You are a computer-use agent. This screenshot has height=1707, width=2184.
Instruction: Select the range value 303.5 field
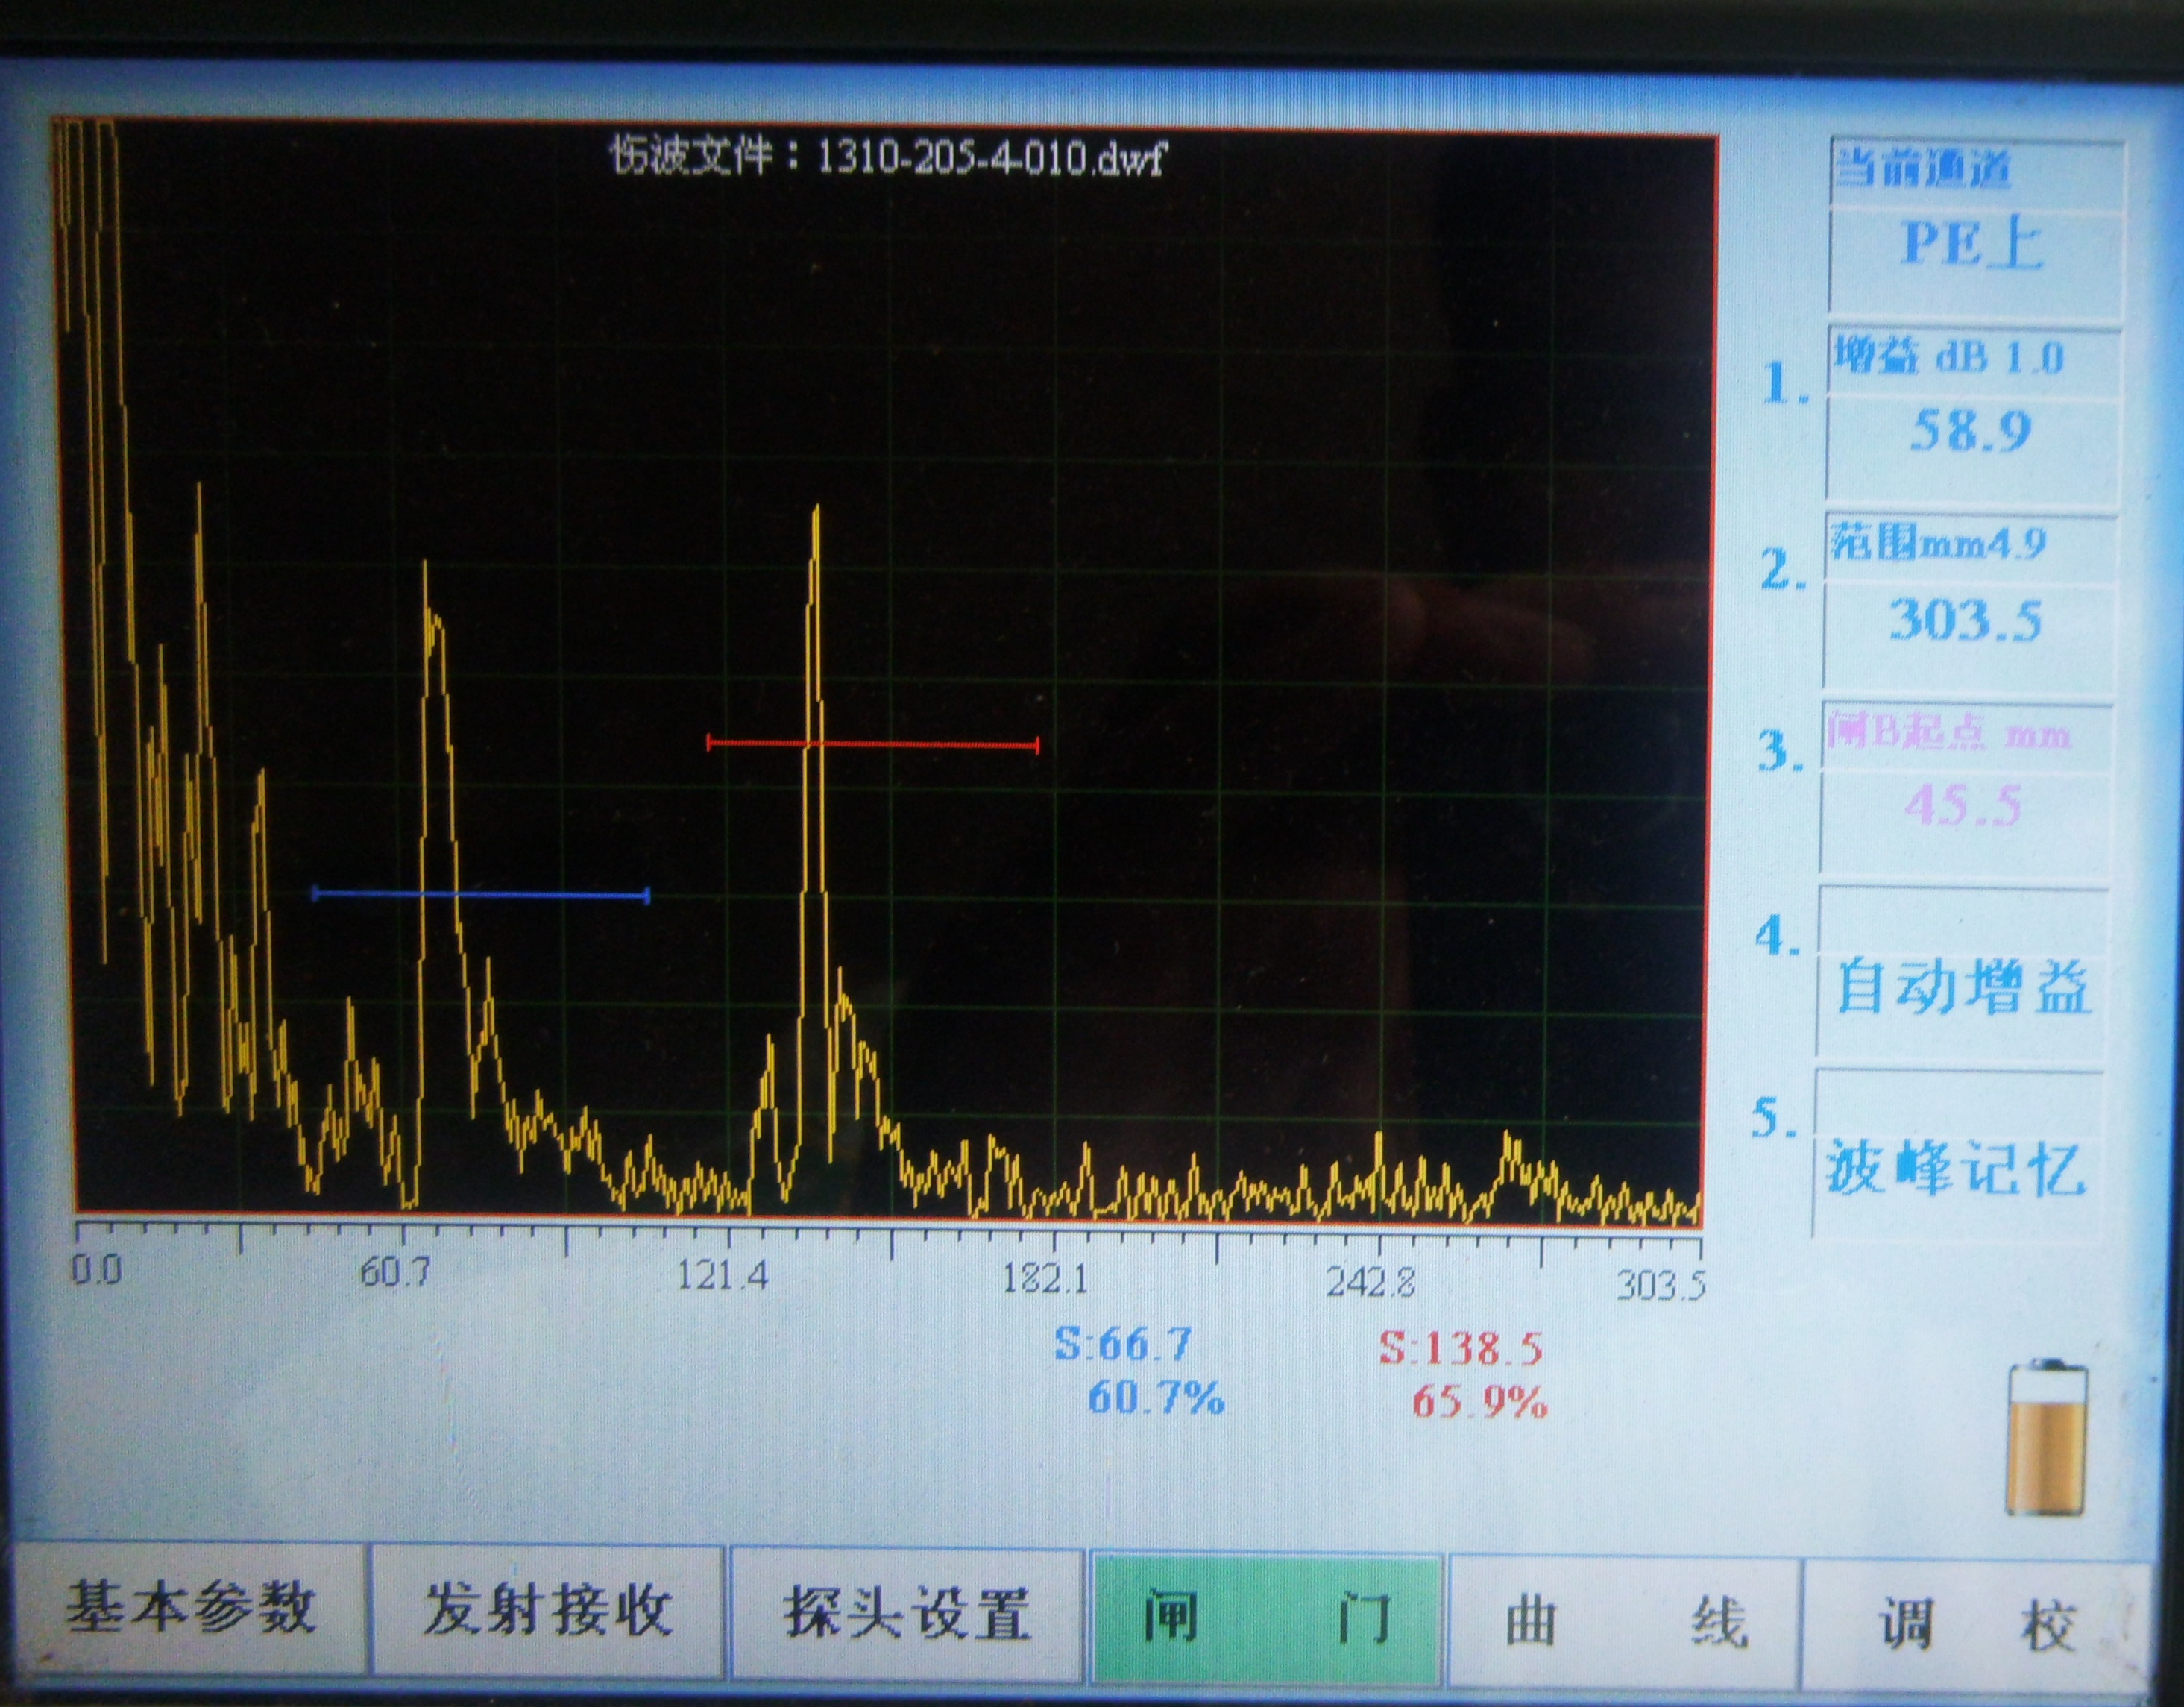(x=1966, y=620)
